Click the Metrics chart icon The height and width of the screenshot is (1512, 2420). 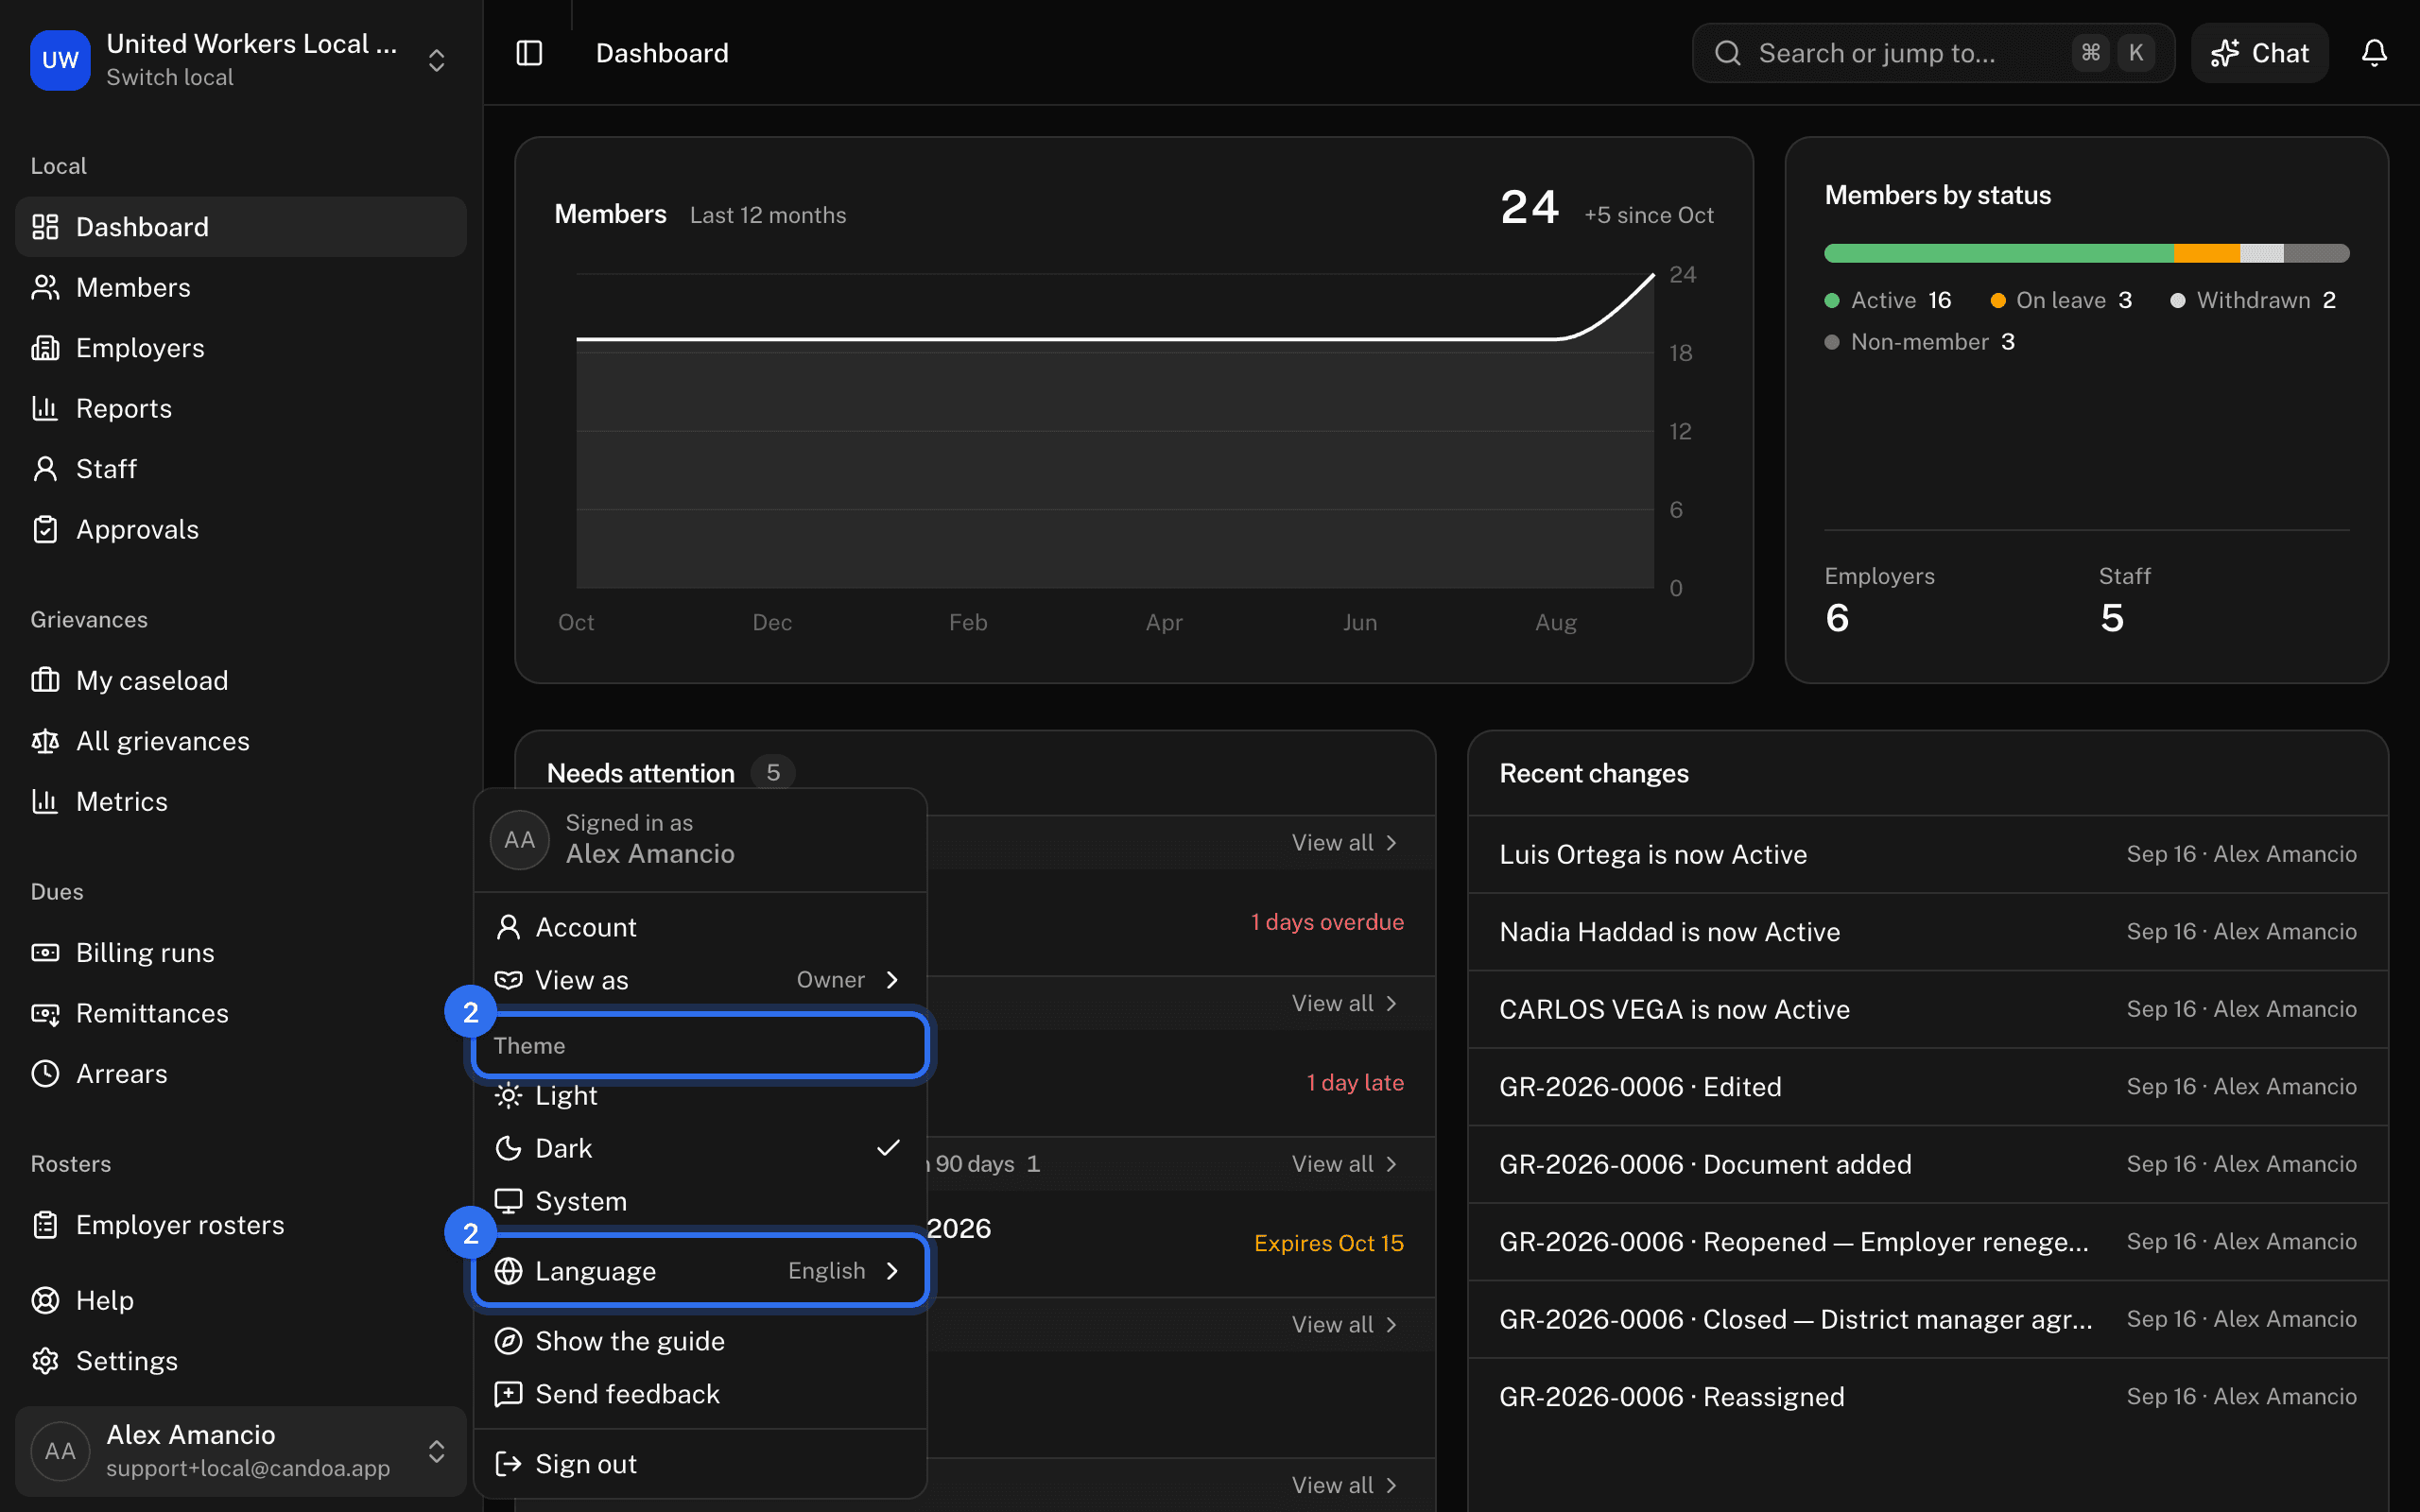pyautogui.click(x=45, y=801)
